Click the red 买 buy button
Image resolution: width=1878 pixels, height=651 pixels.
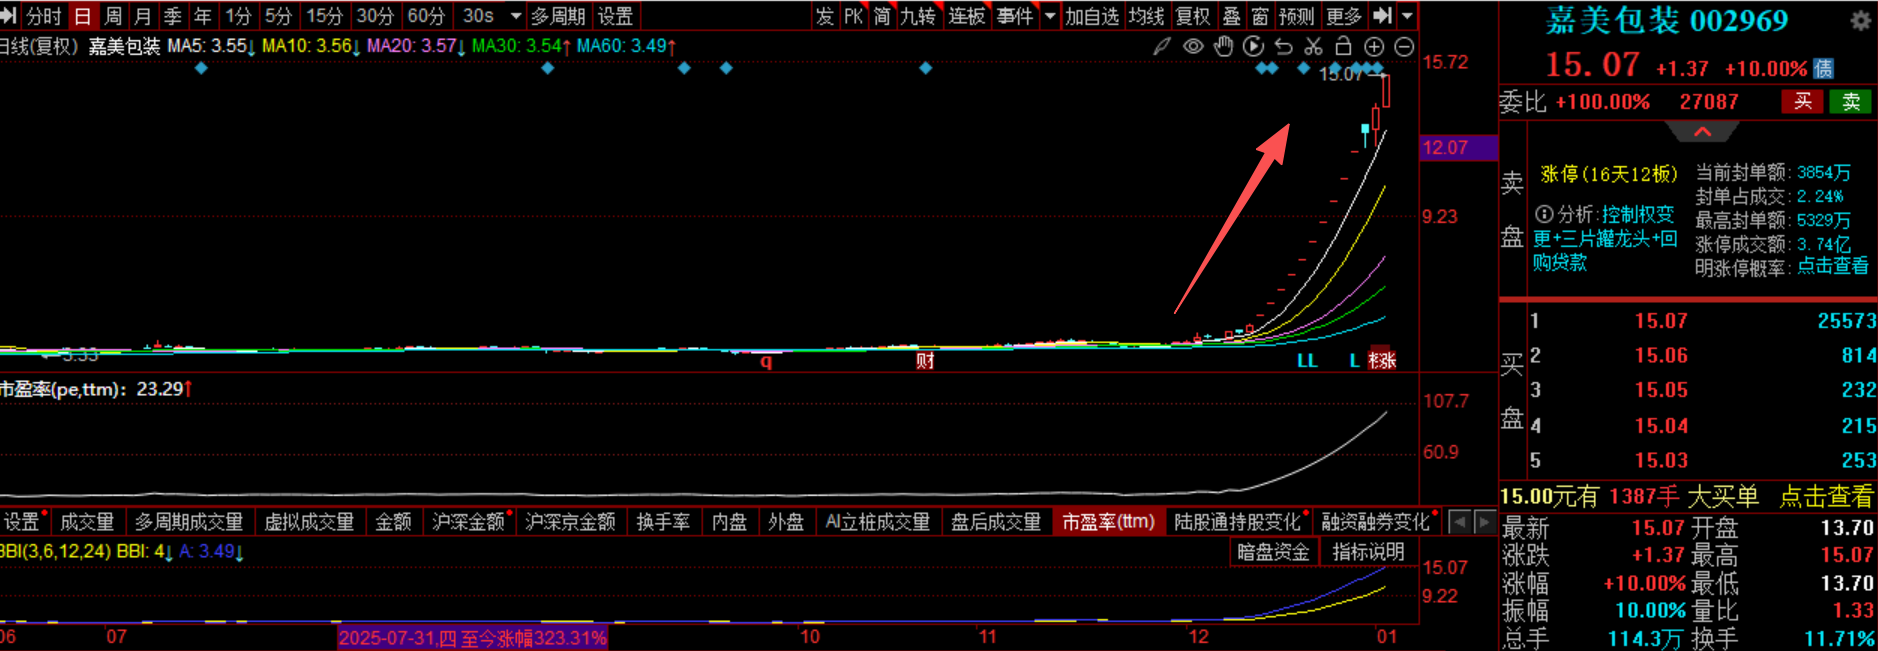point(1803,101)
